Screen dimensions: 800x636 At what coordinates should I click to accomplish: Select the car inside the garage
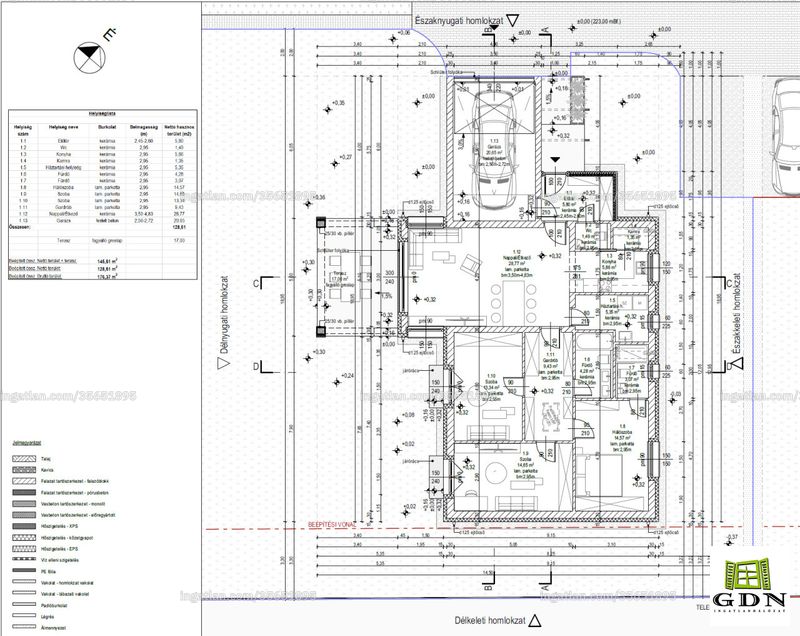tap(494, 151)
